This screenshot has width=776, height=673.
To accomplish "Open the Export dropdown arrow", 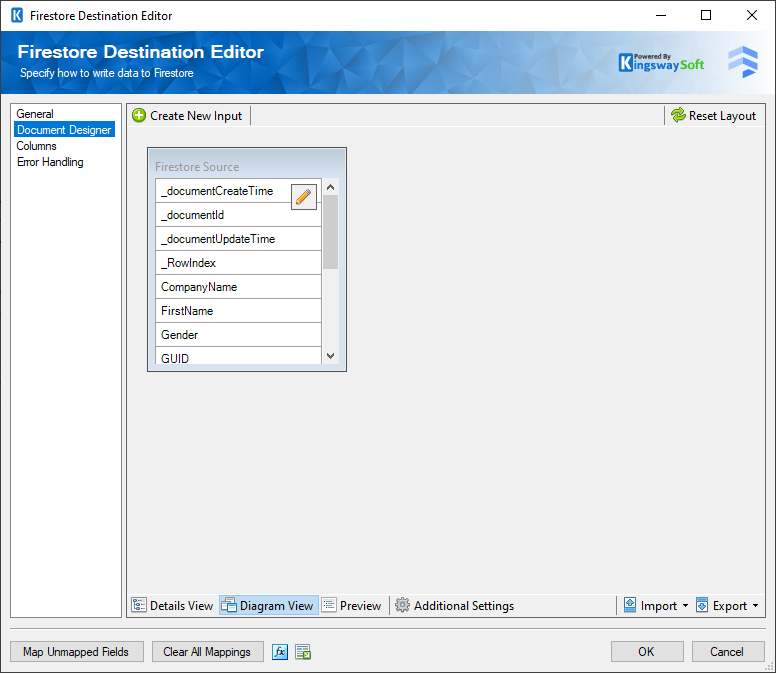I will point(756,606).
